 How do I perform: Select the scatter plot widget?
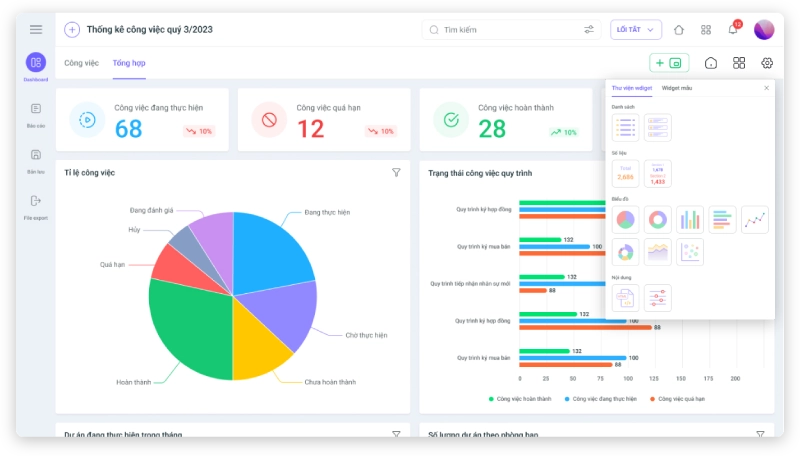click(690, 252)
